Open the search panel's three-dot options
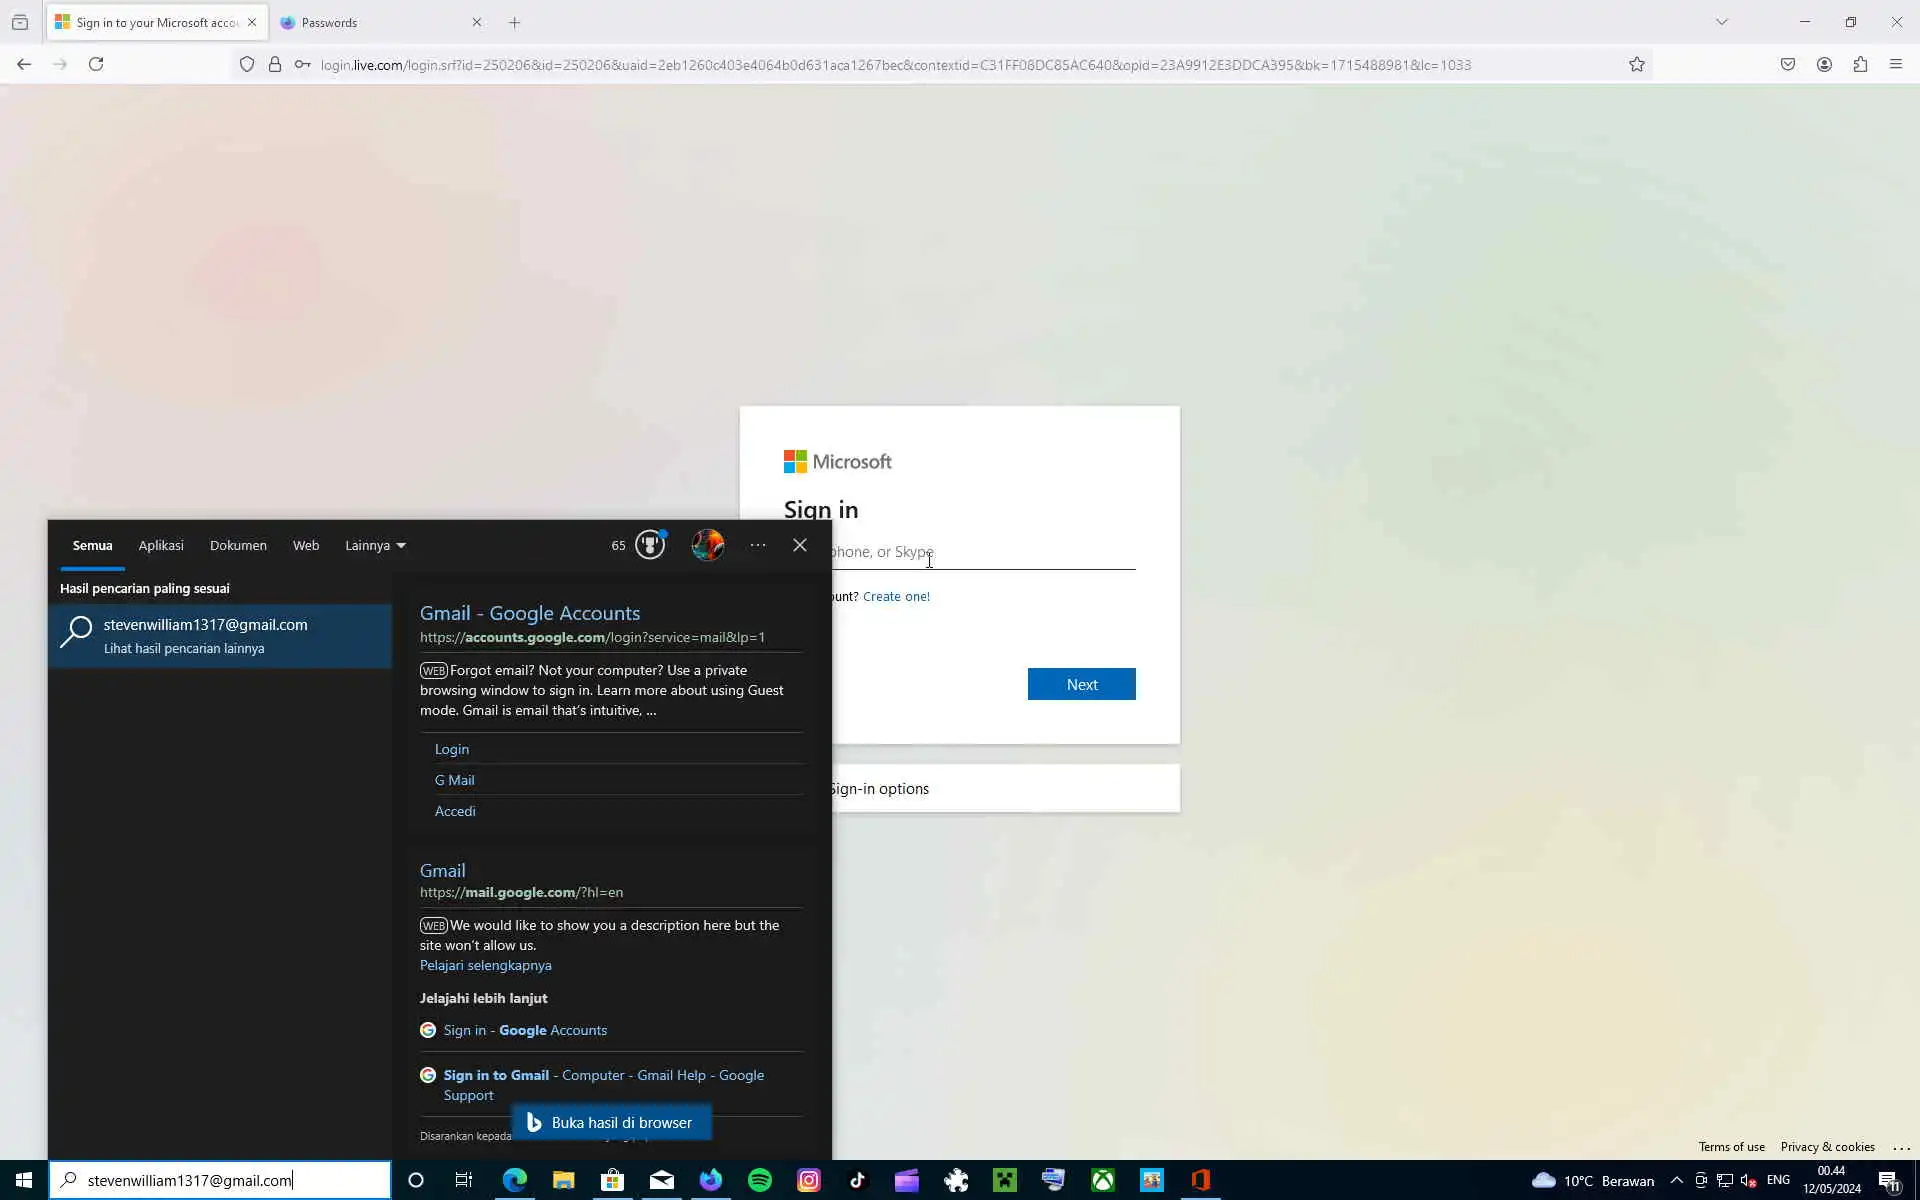Image resolution: width=1920 pixels, height=1200 pixels. [x=758, y=545]
